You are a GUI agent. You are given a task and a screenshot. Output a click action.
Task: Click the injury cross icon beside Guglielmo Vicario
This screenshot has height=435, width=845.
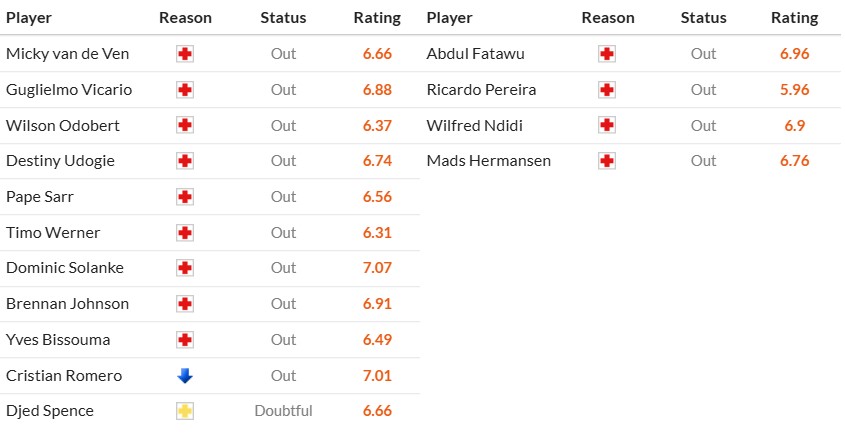coord(185,89)
